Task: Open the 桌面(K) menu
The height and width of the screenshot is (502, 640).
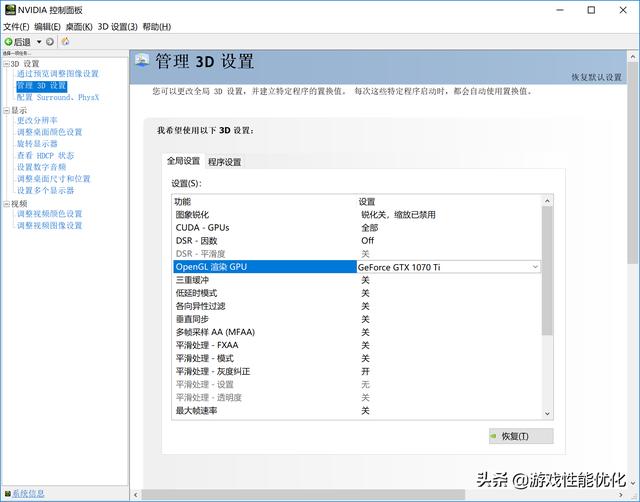Action: tap(79, 27)
